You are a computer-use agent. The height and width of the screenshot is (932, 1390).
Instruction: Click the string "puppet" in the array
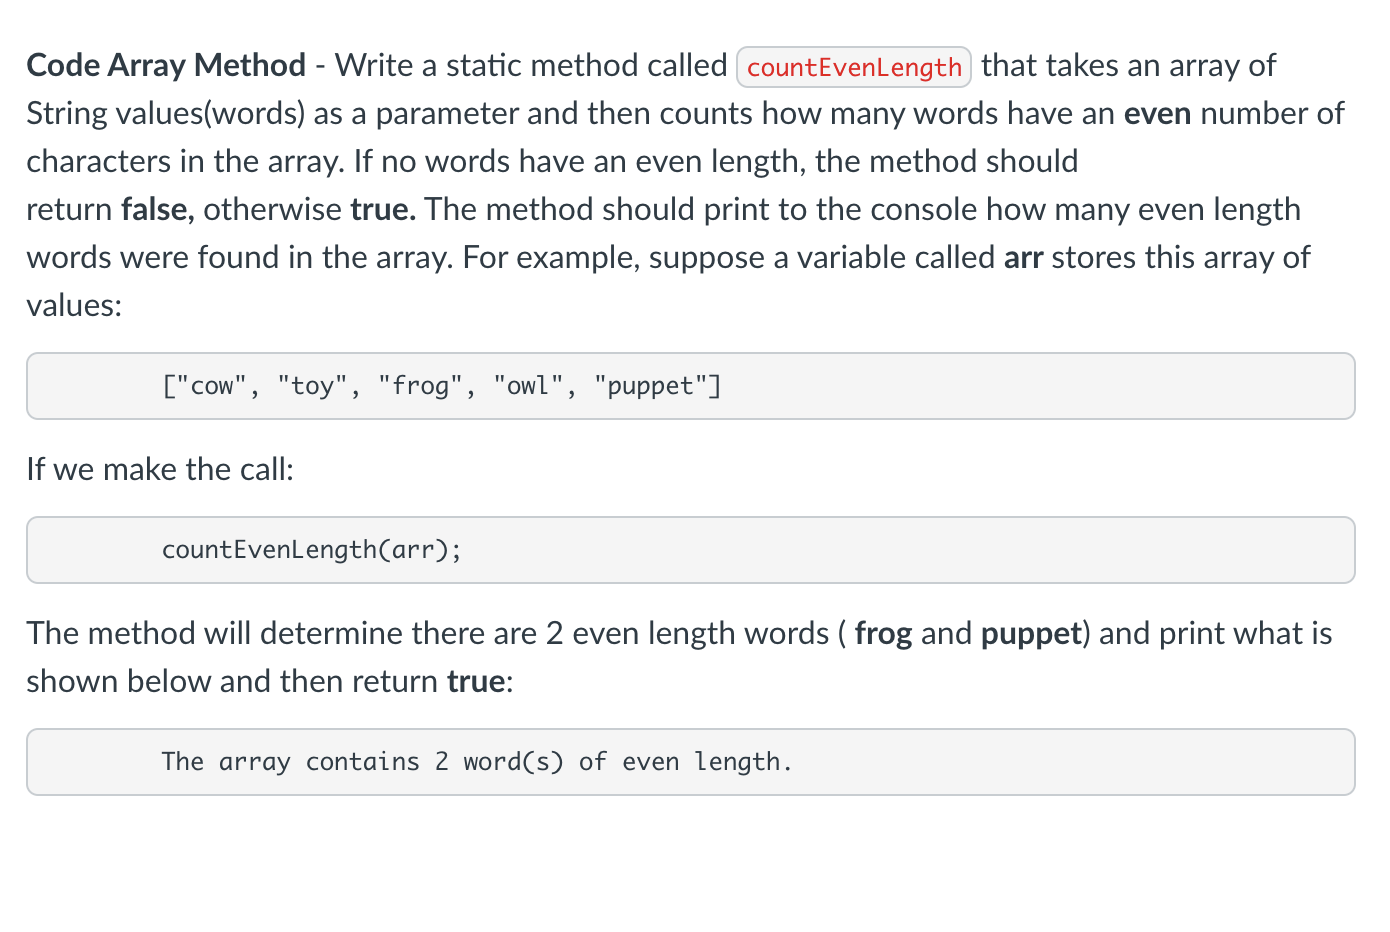pyautogui.click(x=651, y=387)
